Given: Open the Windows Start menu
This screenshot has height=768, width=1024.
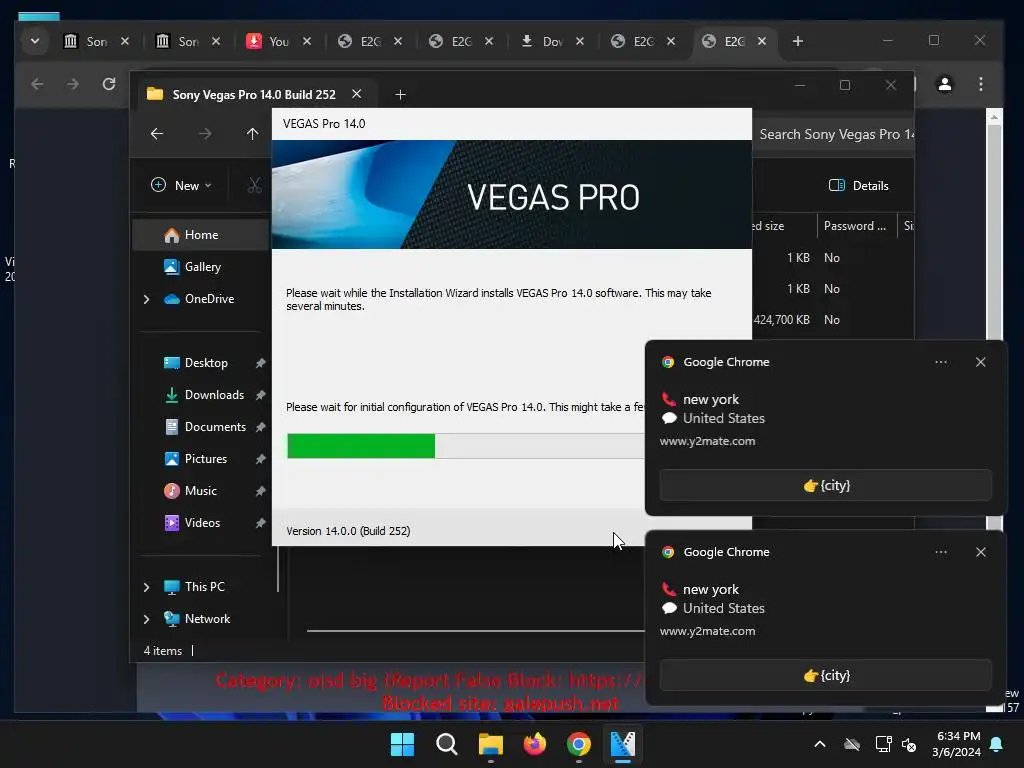Looking at the screenshot, I should 402,744.
